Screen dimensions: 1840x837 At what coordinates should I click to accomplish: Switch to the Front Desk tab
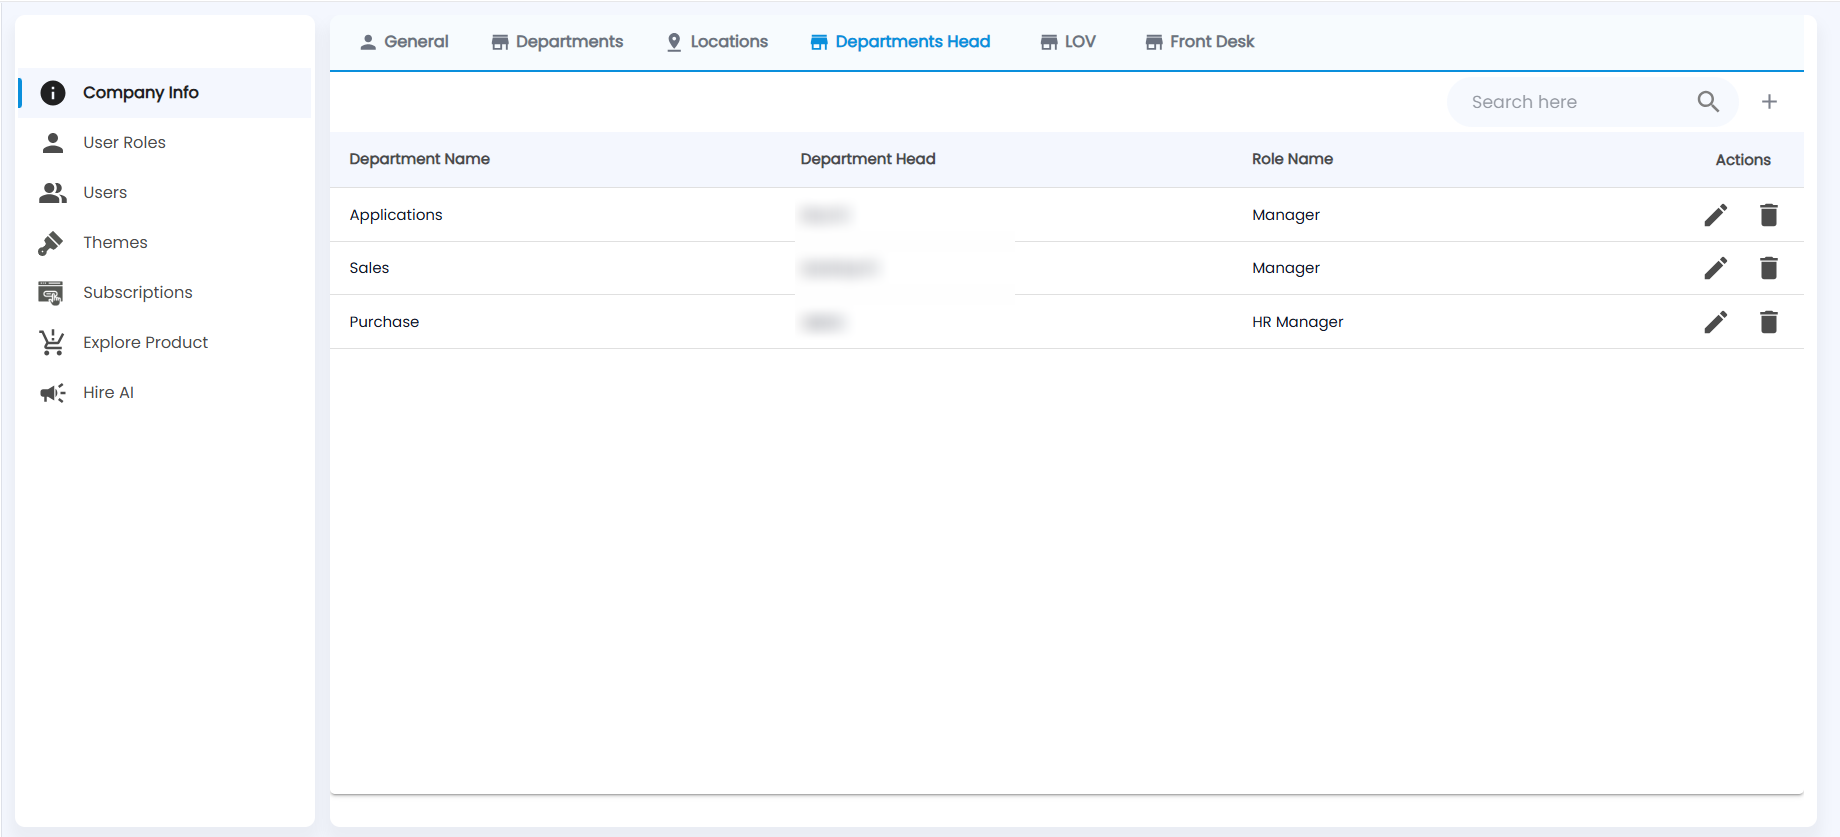pyautogui.click(x=1200, y=42)
